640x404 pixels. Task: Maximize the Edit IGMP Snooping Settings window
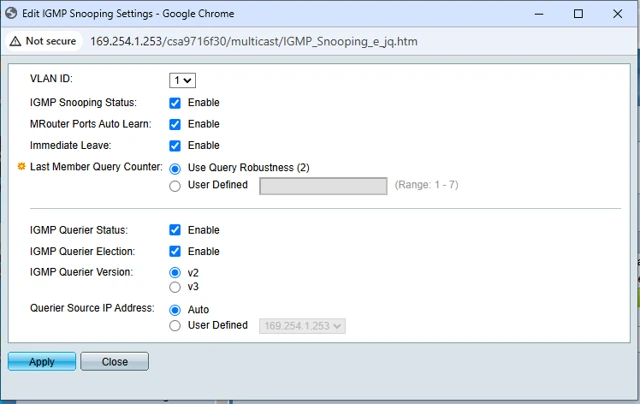tap(578, 14)
